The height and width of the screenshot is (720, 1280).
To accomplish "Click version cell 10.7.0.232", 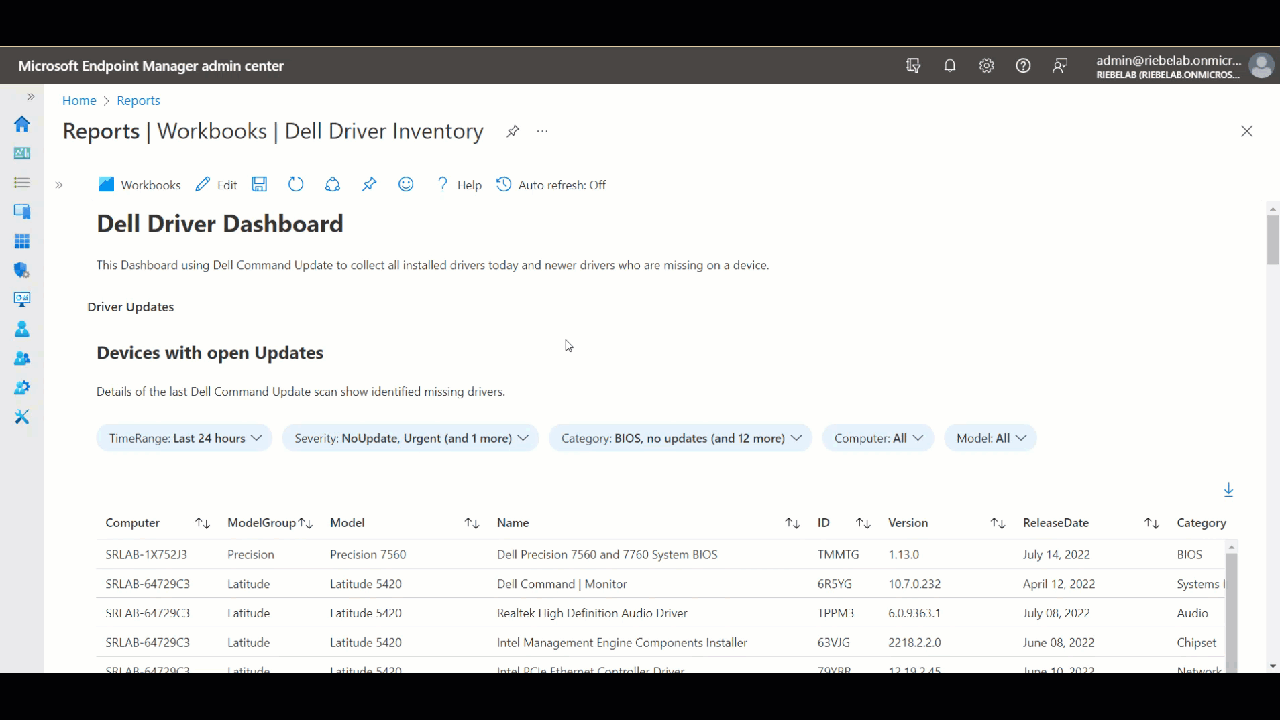I will click(914, 584).
